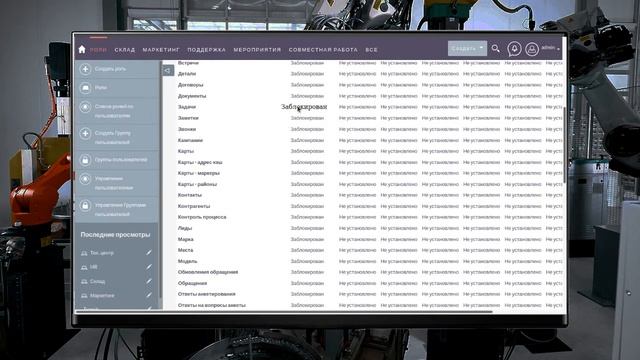
Task: Click Заблокирован cell in the Контакты row
Action: click(x=307, y=195)
